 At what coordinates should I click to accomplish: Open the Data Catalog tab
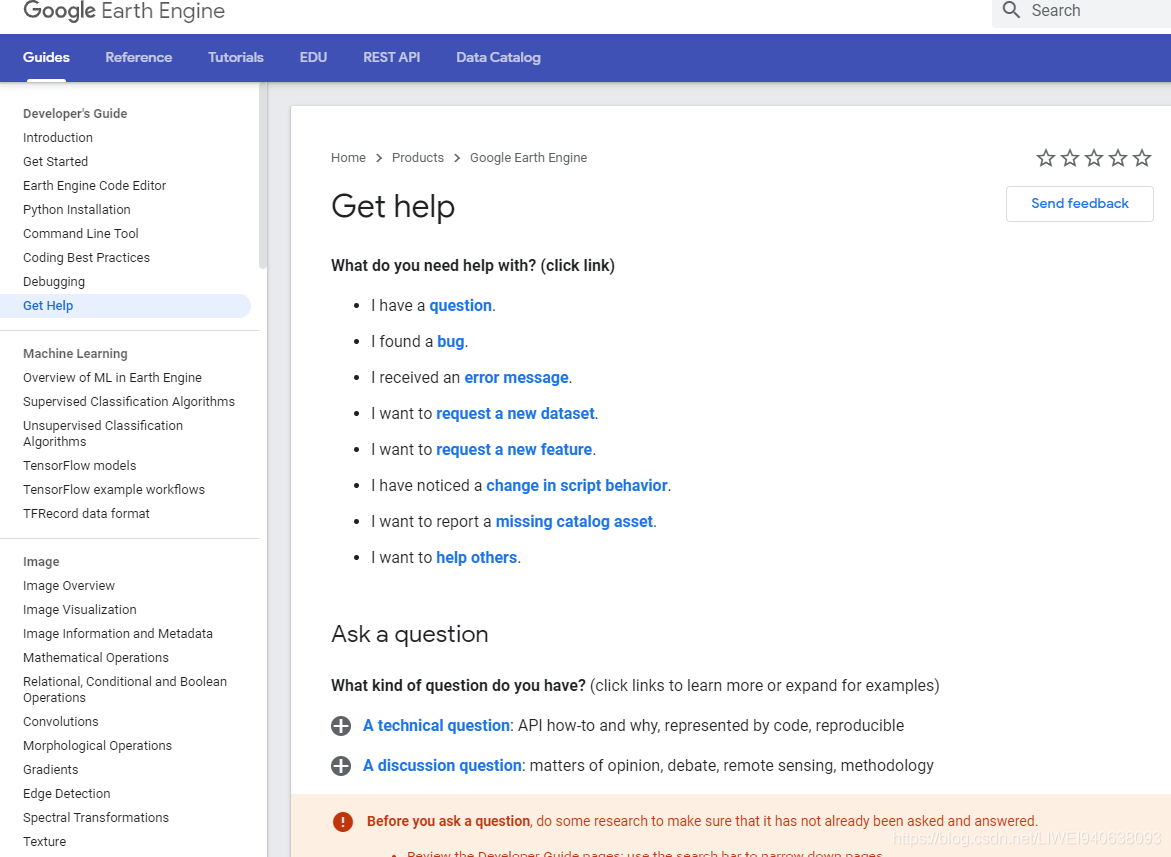498,57
